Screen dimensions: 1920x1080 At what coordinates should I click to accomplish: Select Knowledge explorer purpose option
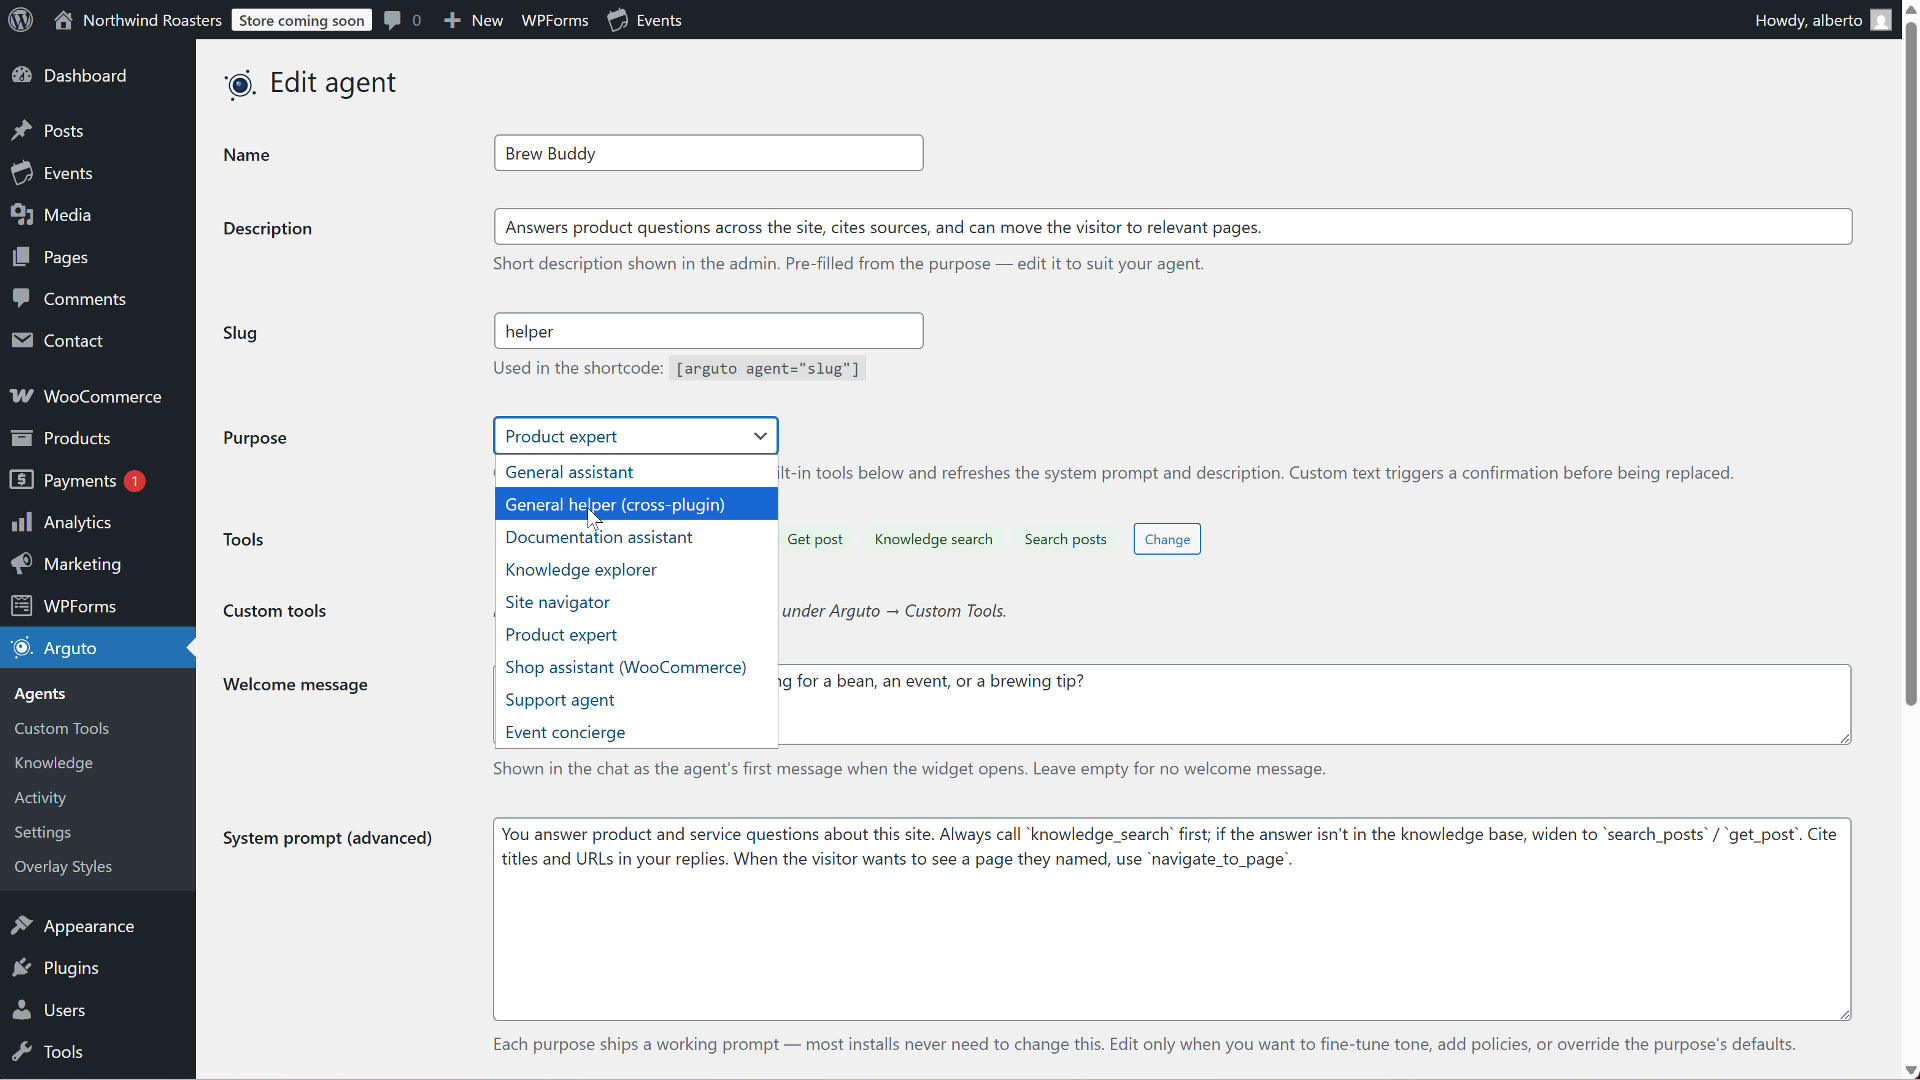[636, 570]
